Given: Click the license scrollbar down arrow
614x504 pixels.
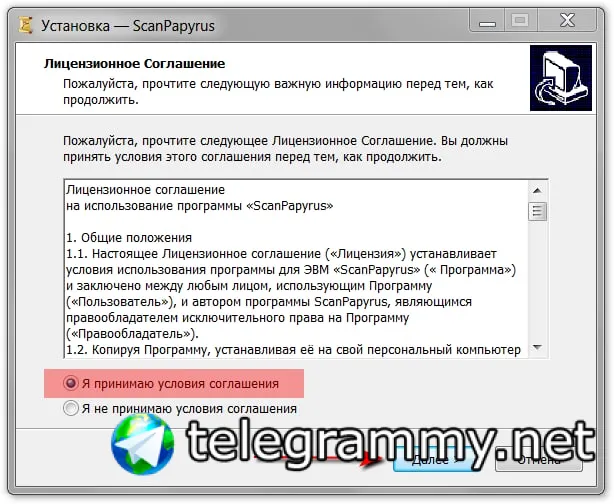Looking at the screenshot, I should pyautogui.click(x=537, y=347).
